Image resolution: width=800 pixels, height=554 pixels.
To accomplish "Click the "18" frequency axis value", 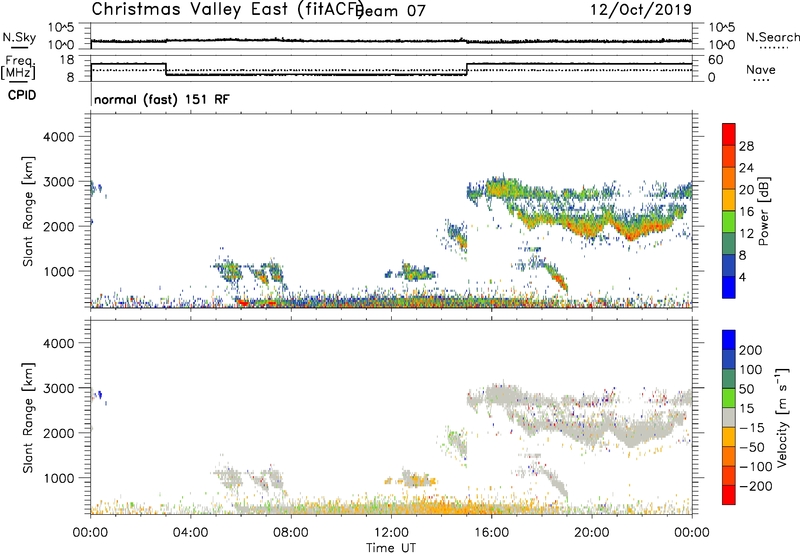I will 66,60.
